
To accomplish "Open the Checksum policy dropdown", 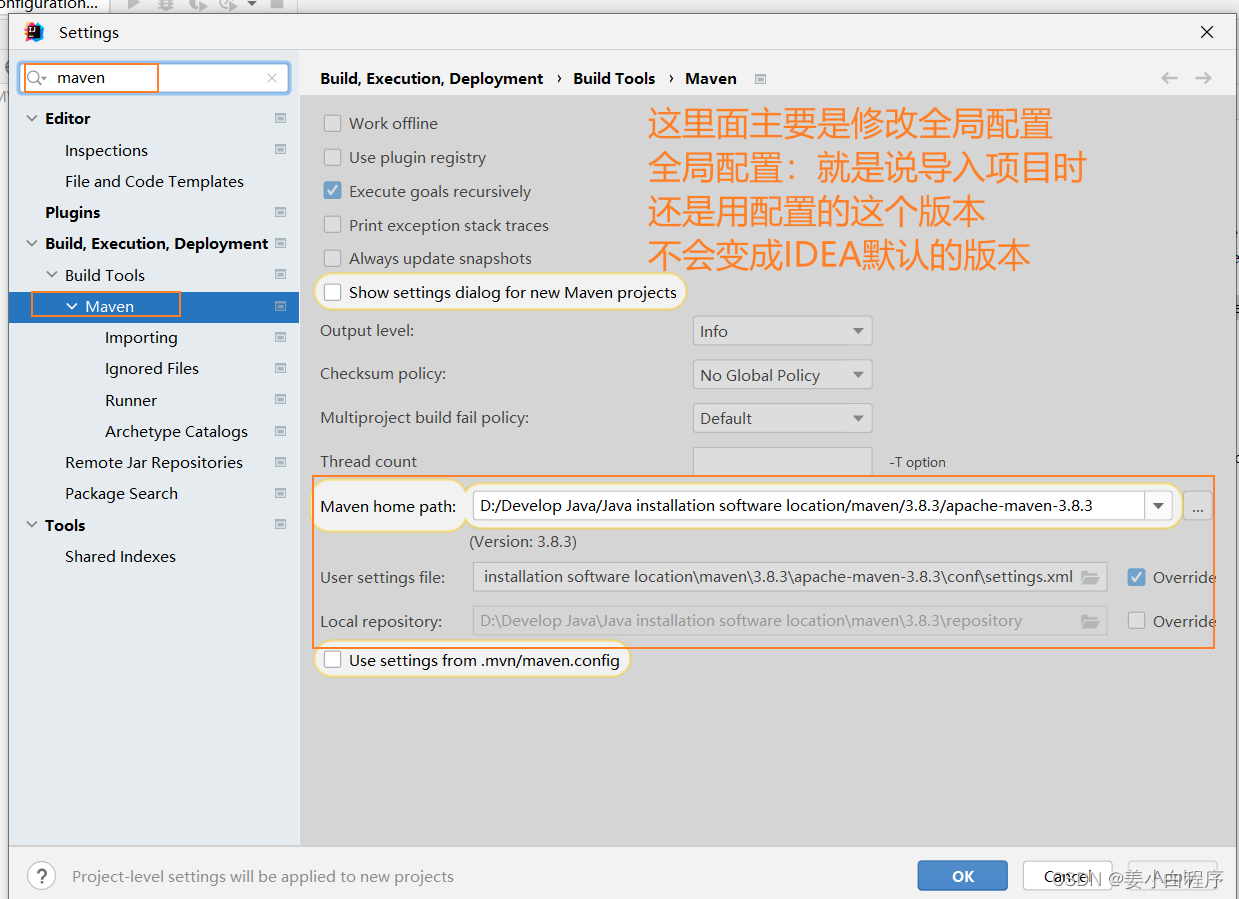I will click(x=782, y=375).
